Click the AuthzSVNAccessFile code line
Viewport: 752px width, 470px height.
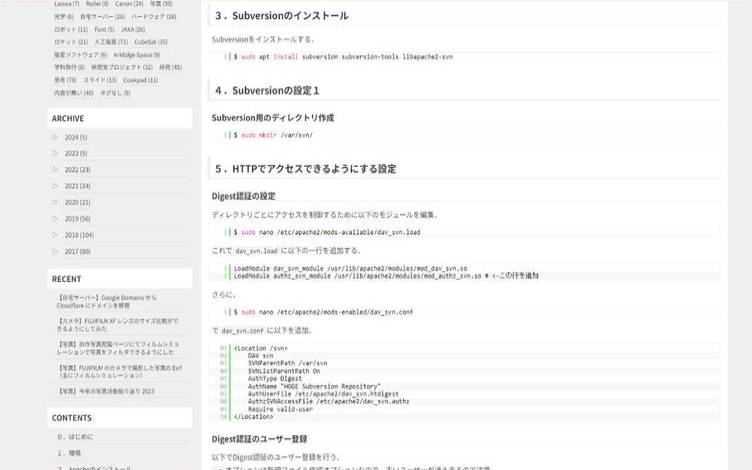point(329,401)
